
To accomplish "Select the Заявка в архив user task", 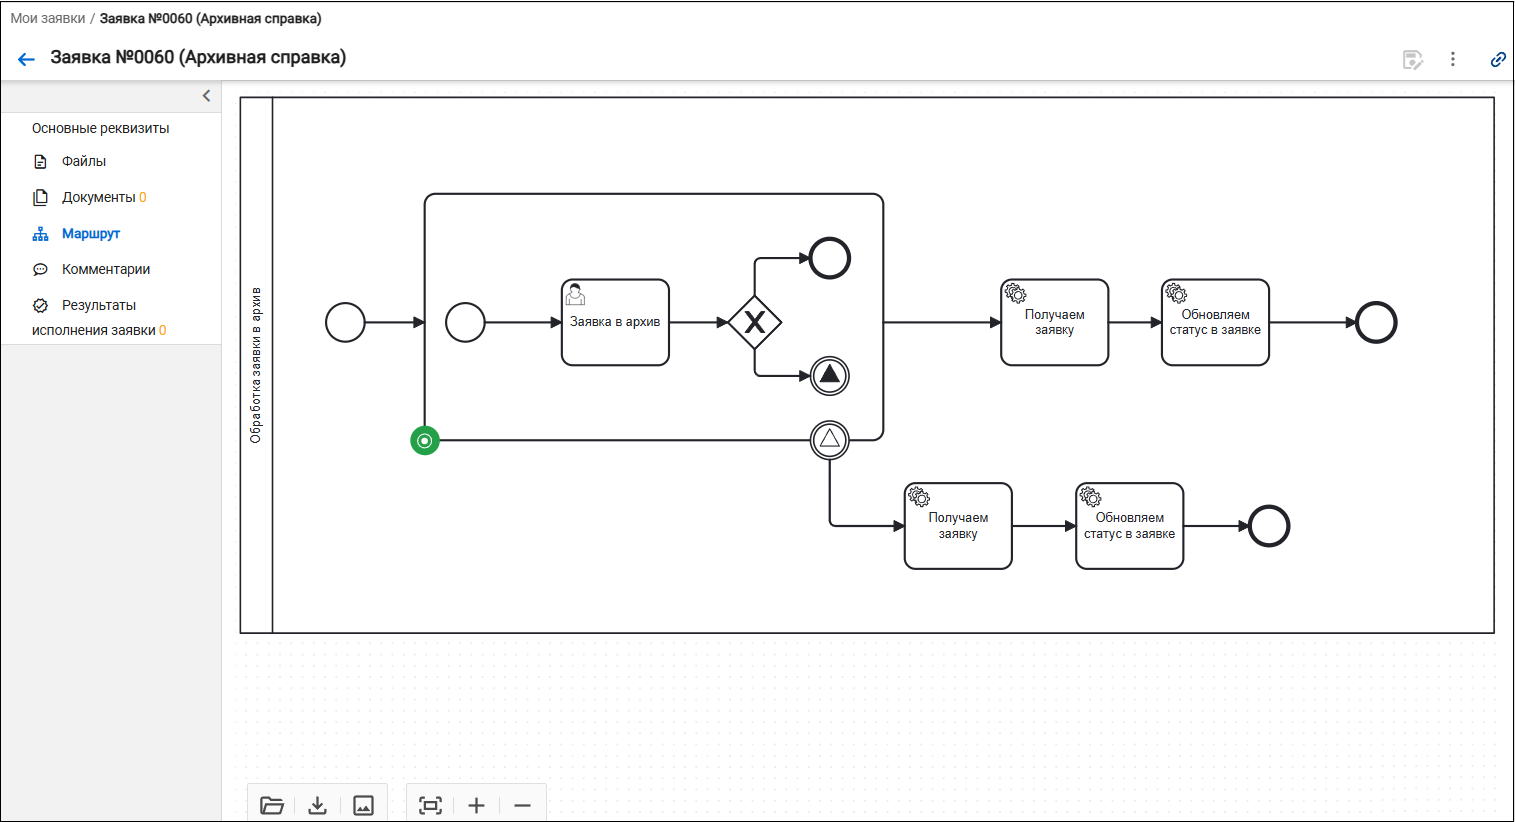I will [615, 322].
